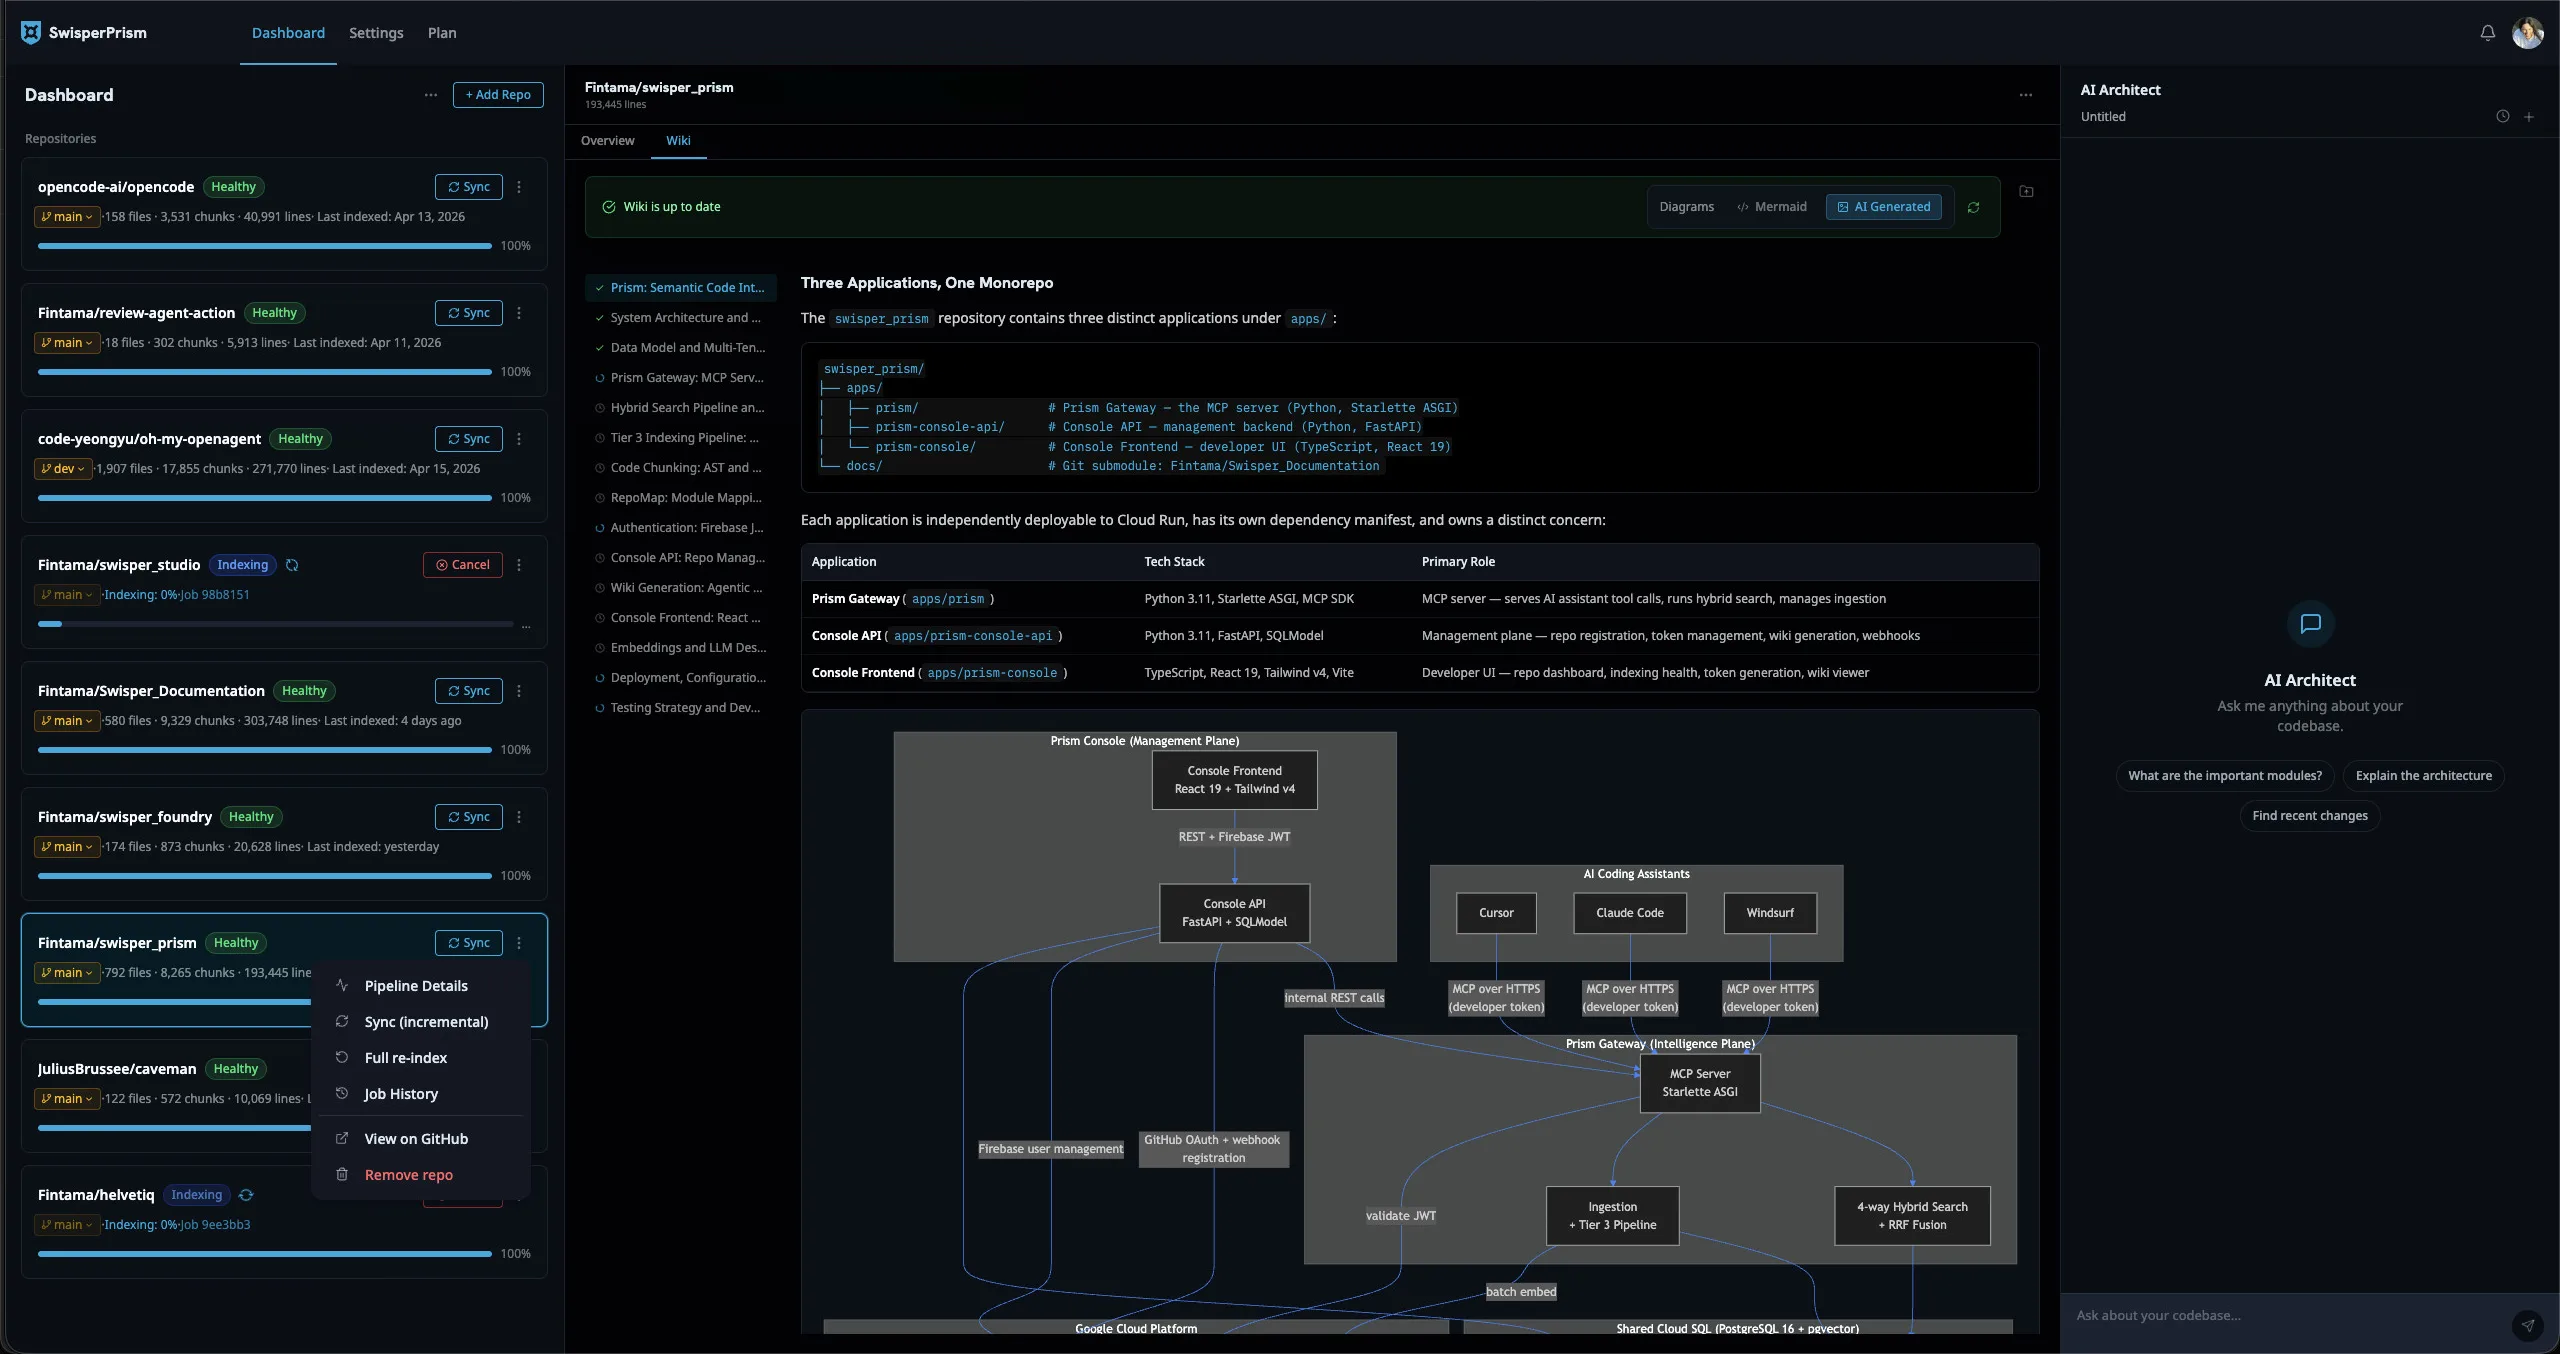The width and height of the screenshot is (2560, 1354).
Task: Click 'What are the important modules?' suggestion
Action: [2225, 776]
